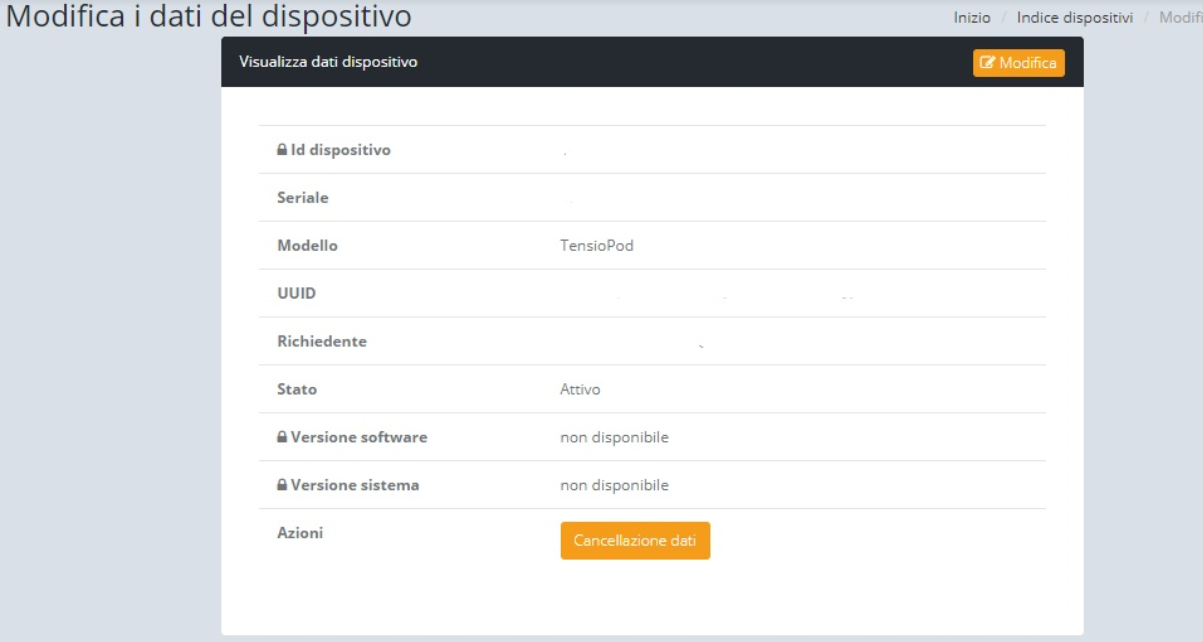Click the lock icon beside Versione sistema

[x=282, y=486]
